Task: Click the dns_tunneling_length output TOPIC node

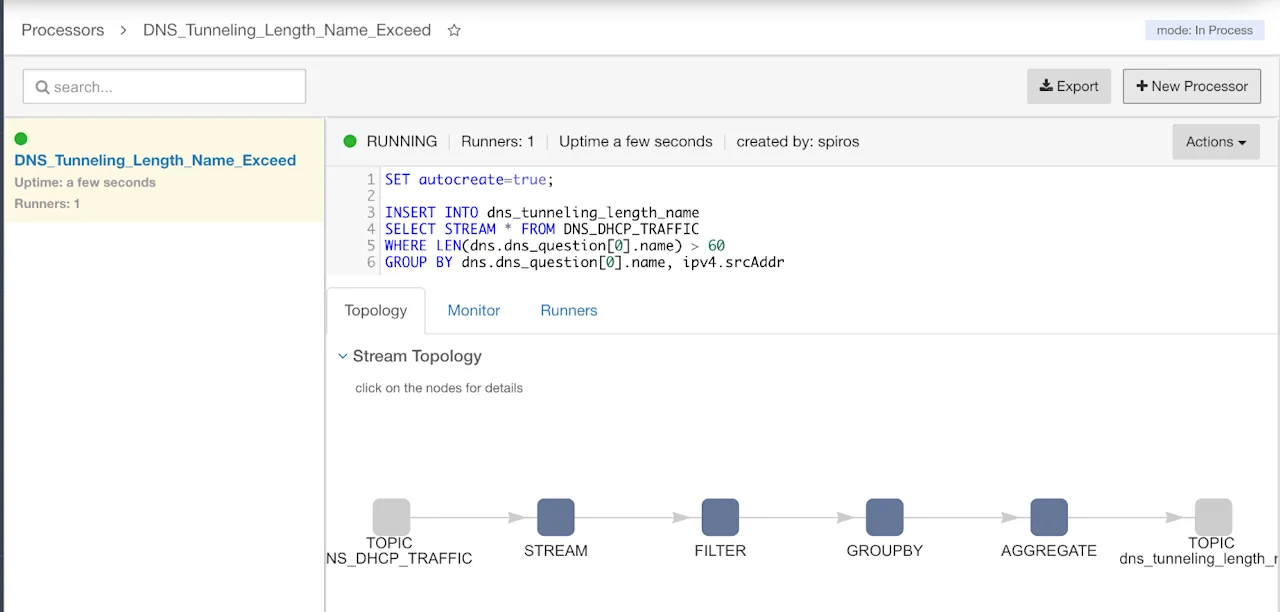Action: click(1213, 517)
